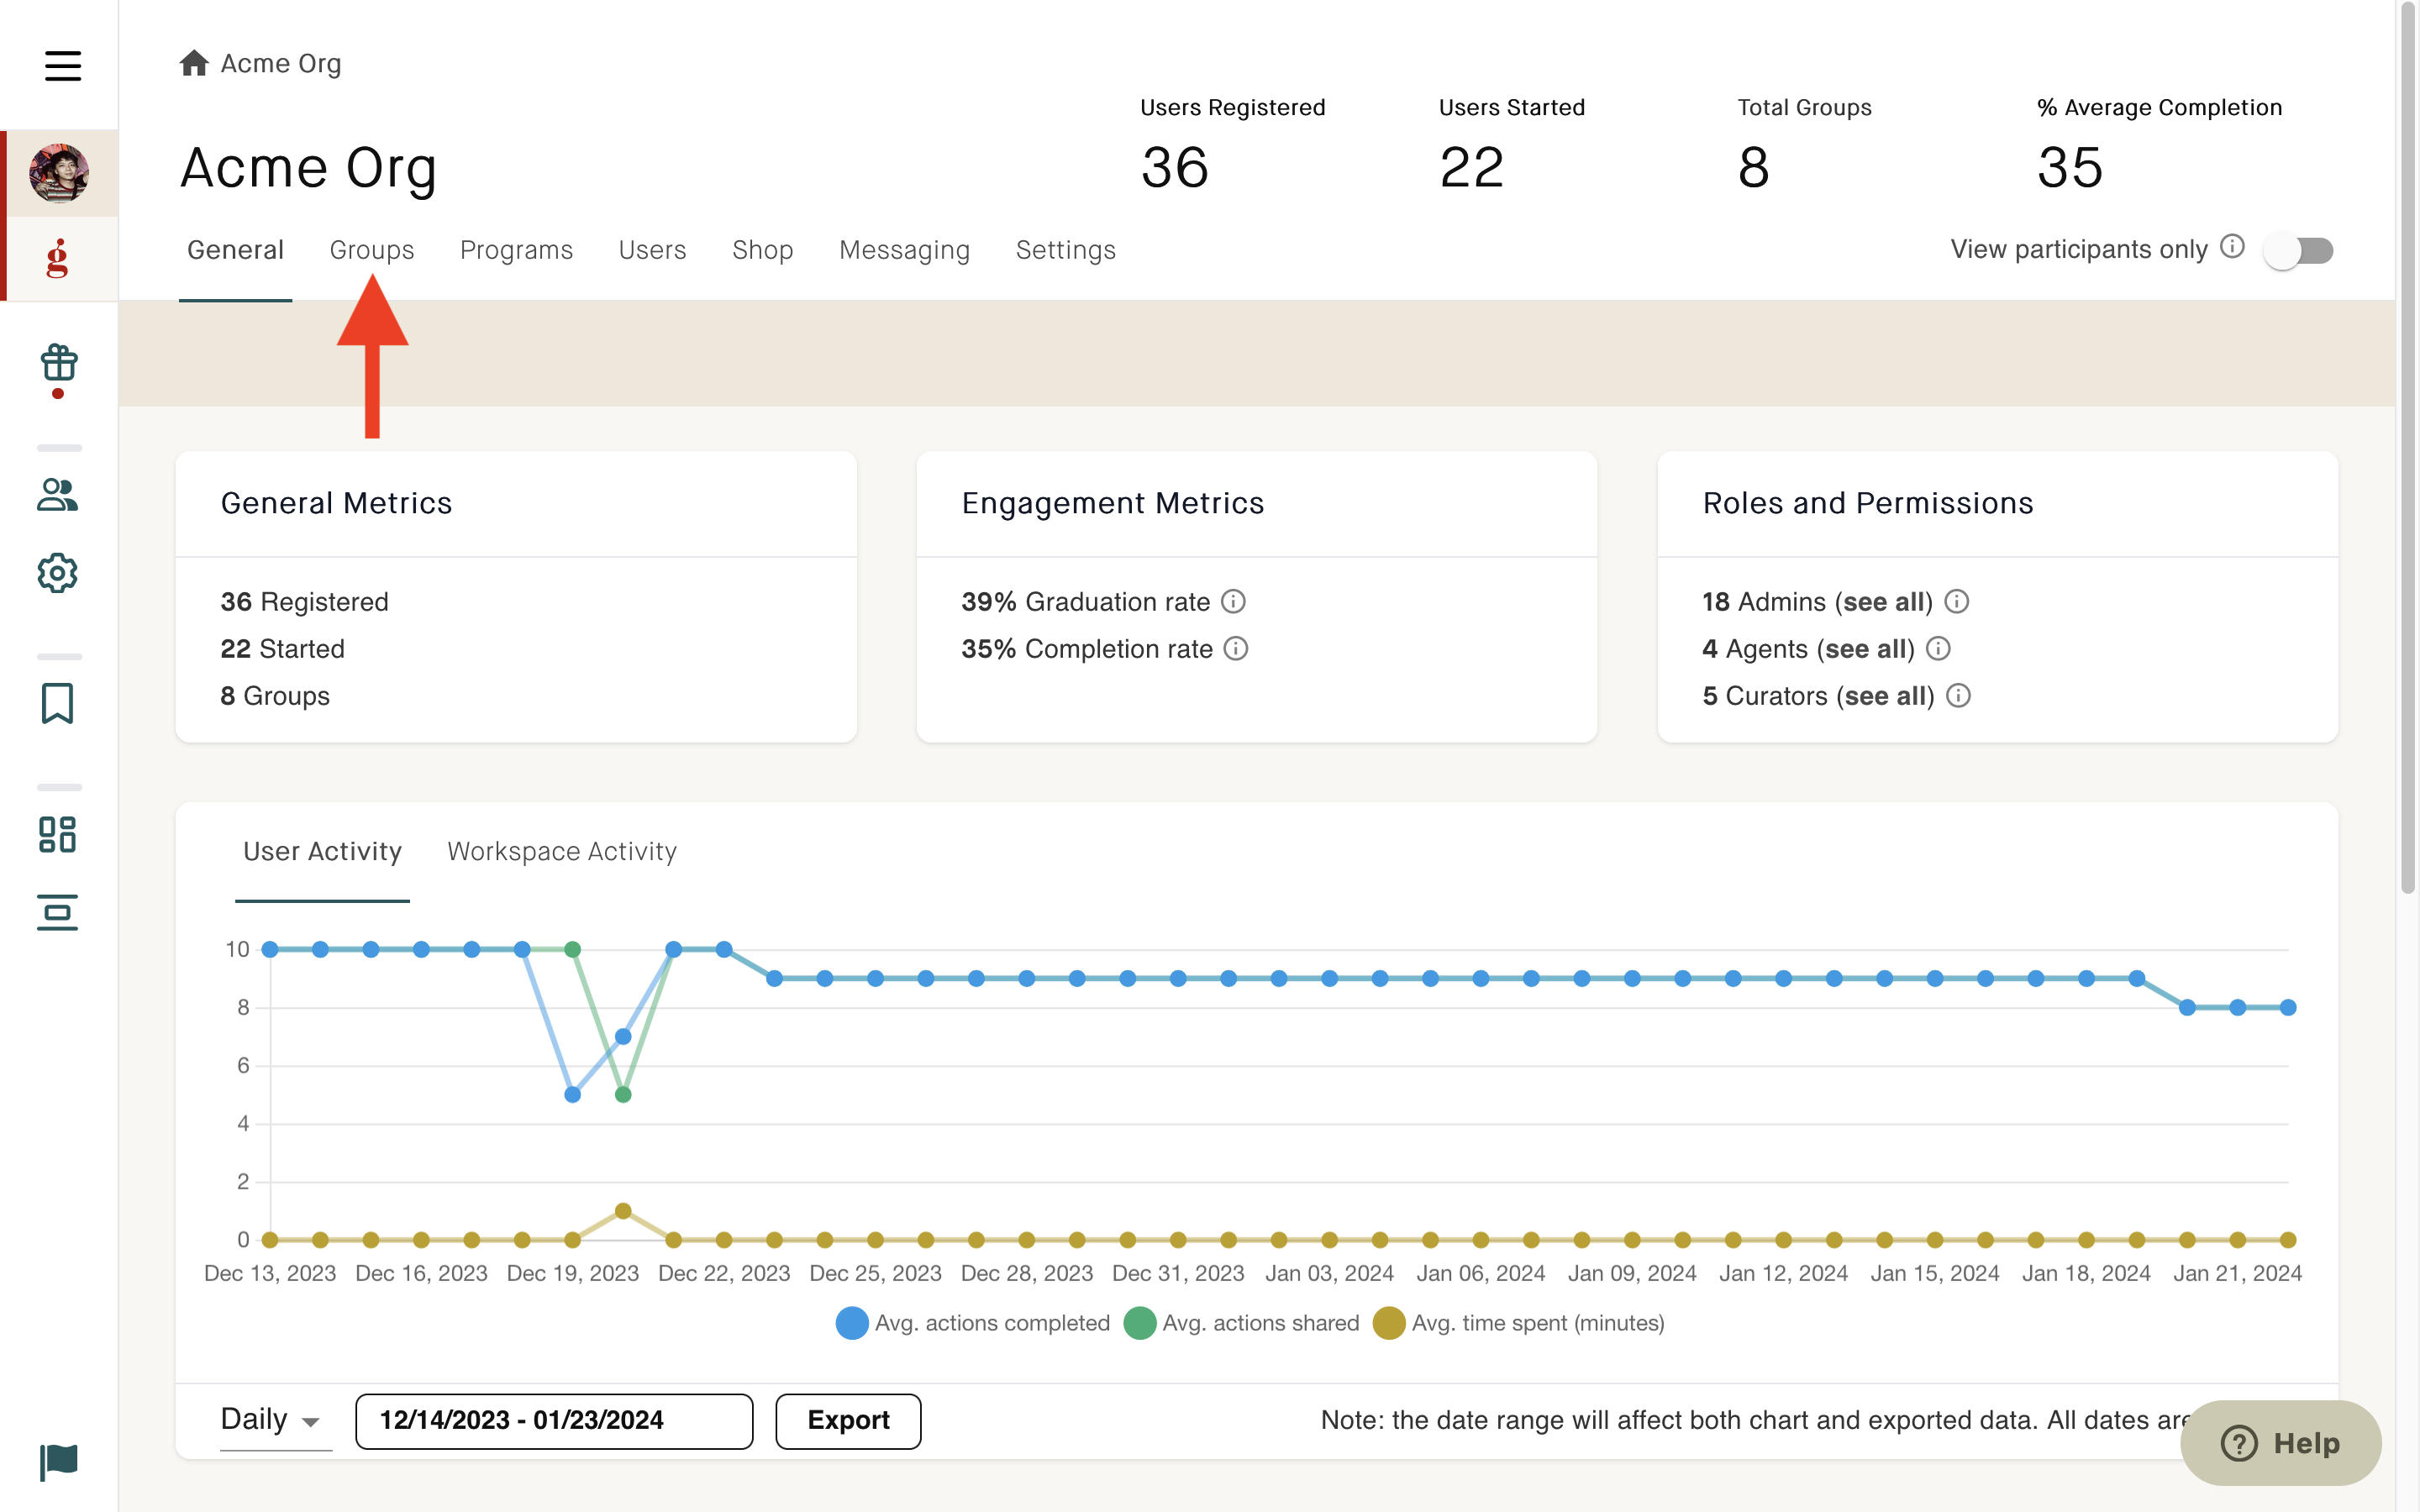Open the dashboard grid icon
Screen dimensions: 2420x1512
[x=58, y=834]
